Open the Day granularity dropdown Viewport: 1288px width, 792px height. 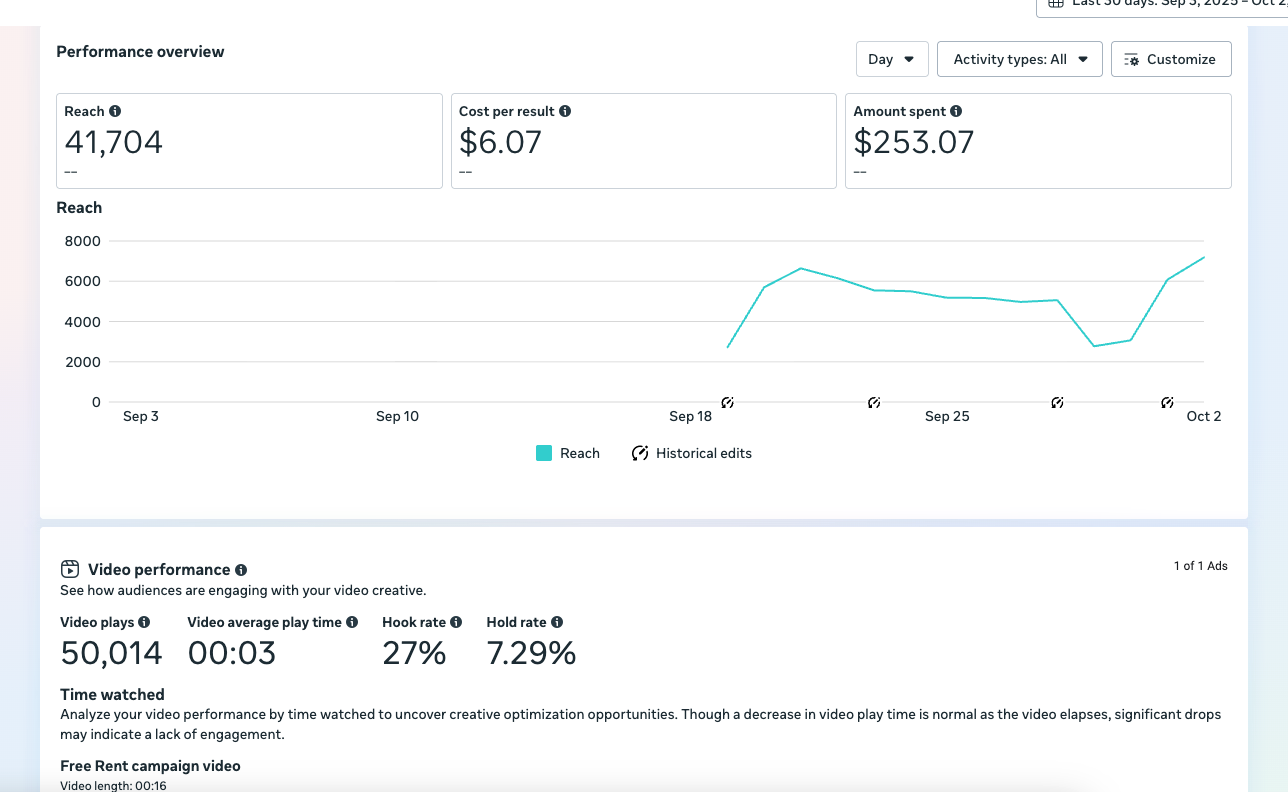click(892, 59)
